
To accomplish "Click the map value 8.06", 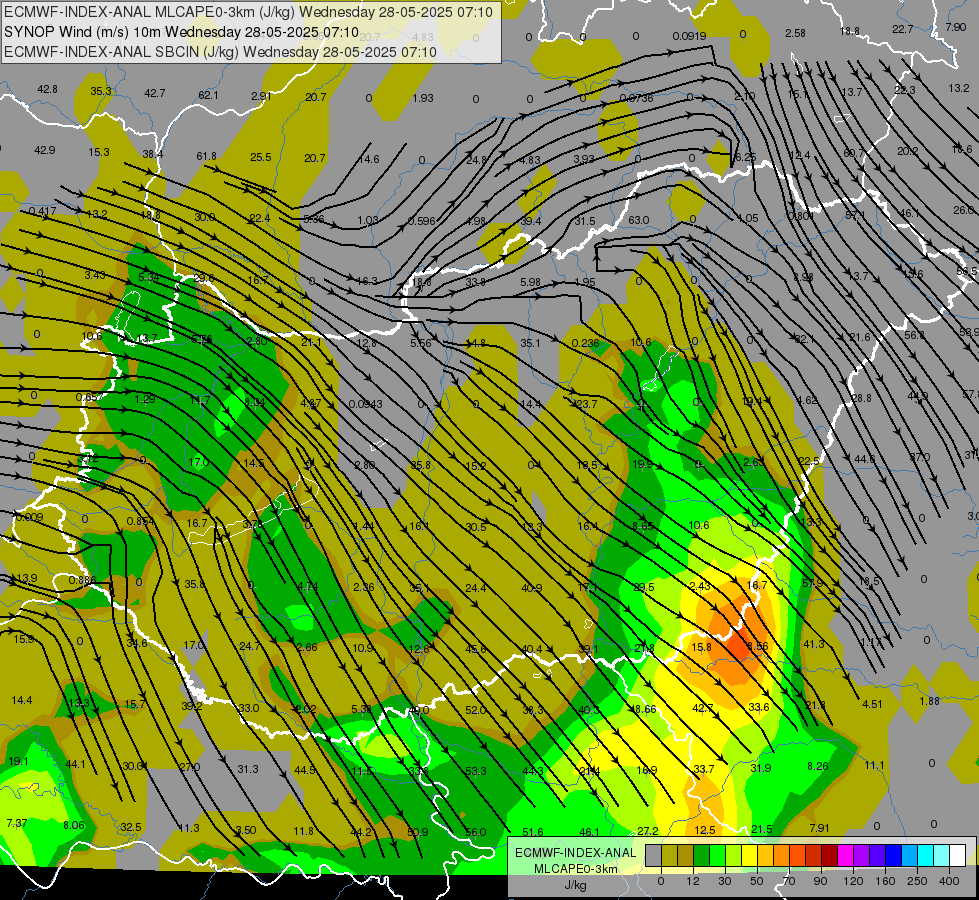I will (x=74, y=825).
